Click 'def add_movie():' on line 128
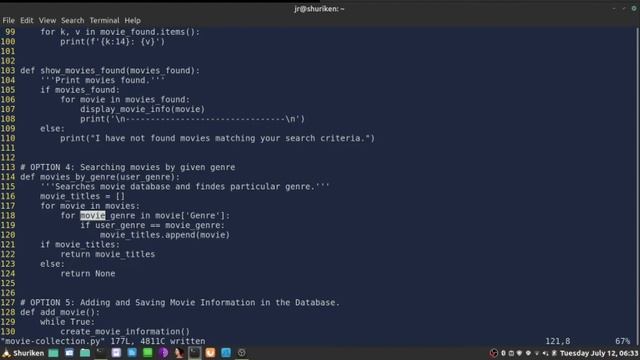This screenshot has height=360, width=640. [x=60, y=312]
